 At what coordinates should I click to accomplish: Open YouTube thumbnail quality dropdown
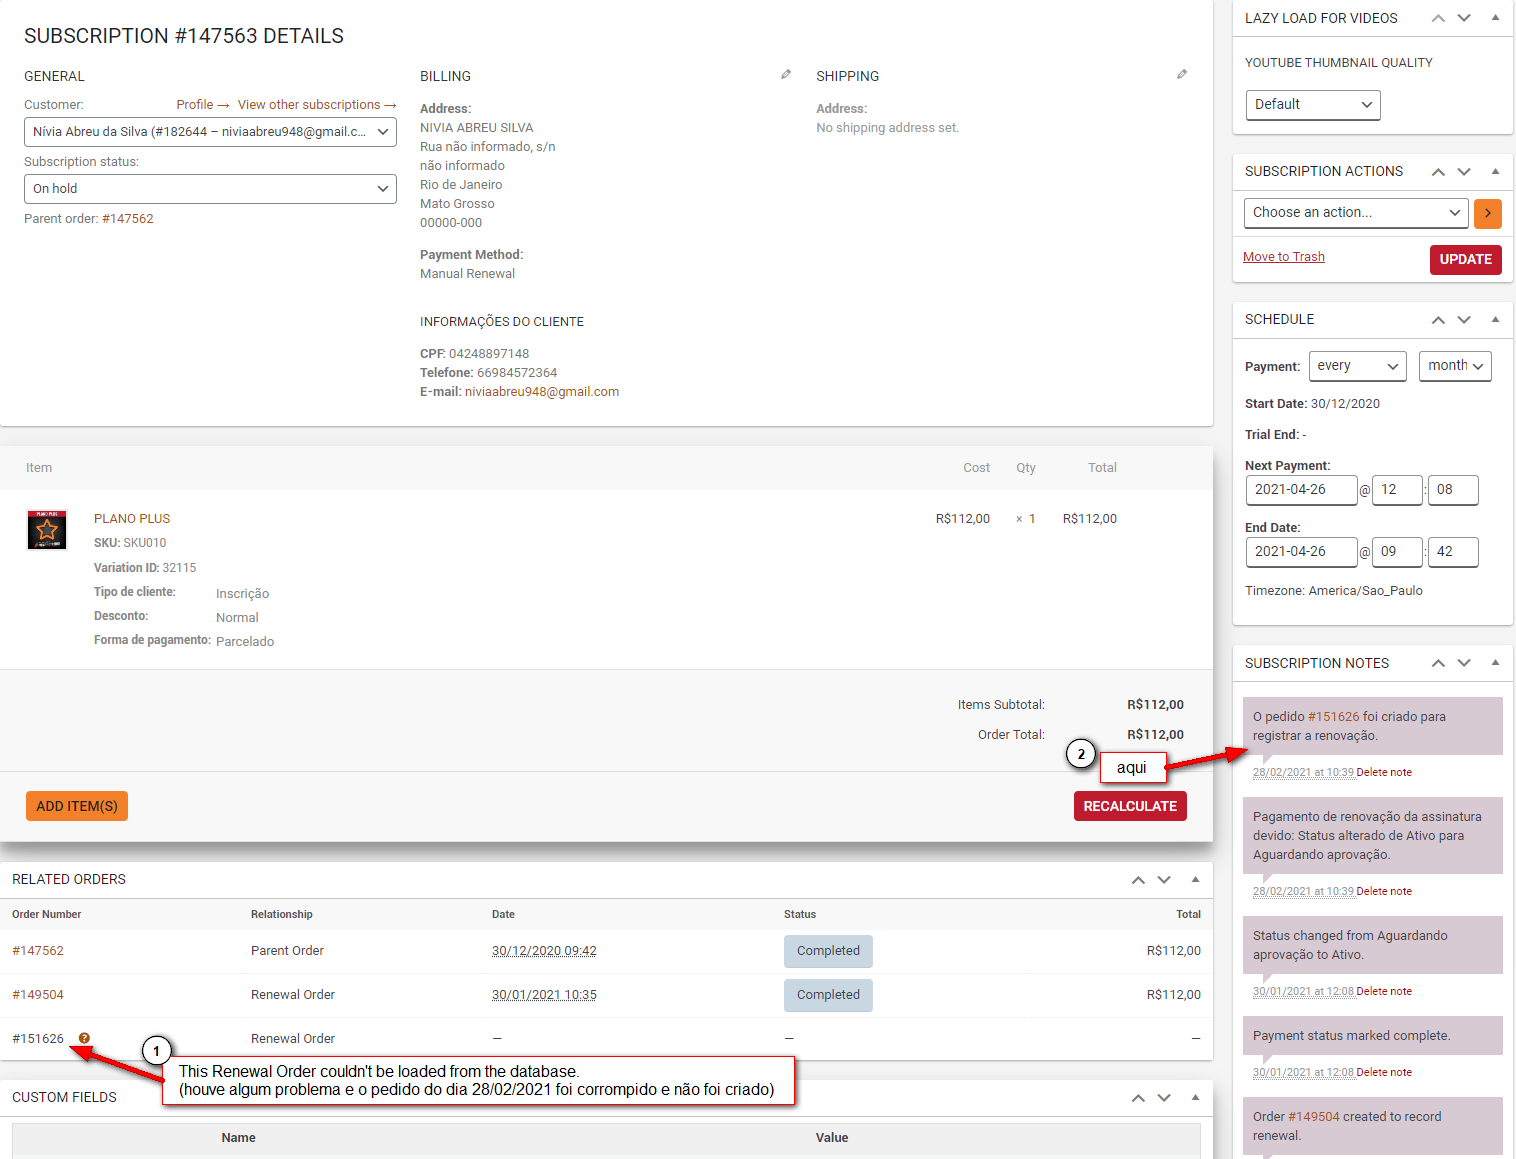(x=1312, y=105)
